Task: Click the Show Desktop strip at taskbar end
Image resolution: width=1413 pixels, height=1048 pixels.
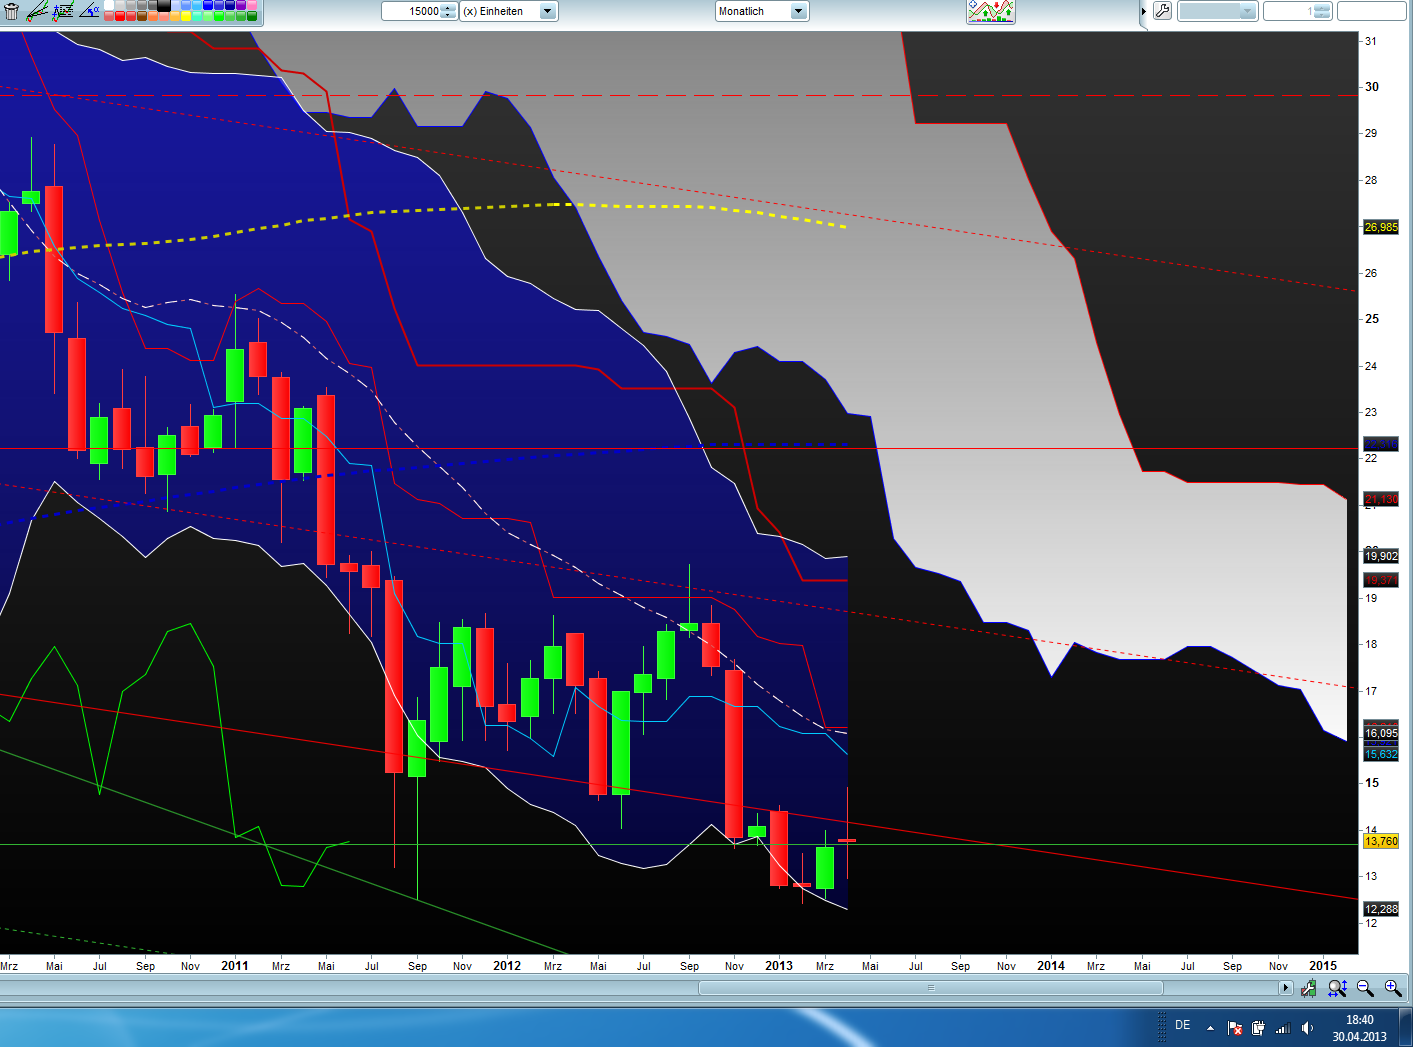Action: [x=1406, y=1028]
